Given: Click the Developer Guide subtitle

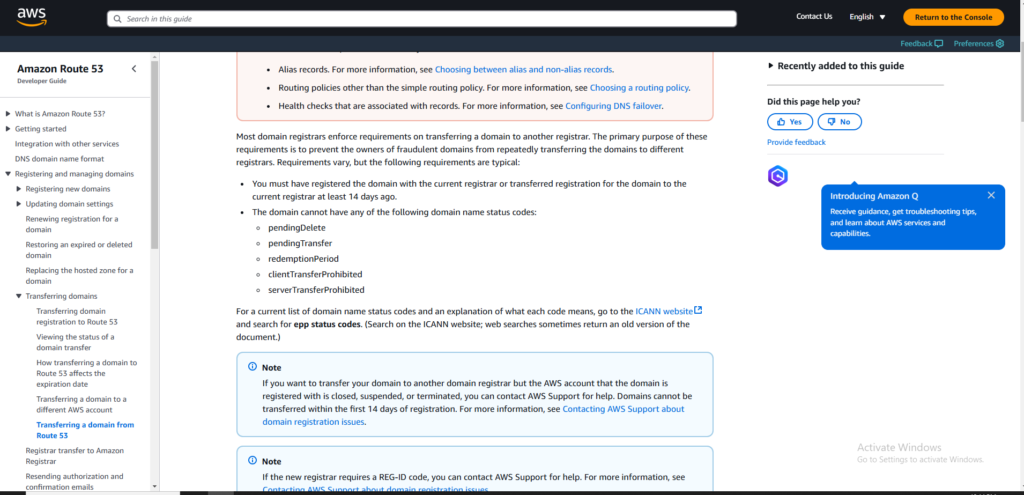Looking at the screenshot, I should tap(41, 81).
